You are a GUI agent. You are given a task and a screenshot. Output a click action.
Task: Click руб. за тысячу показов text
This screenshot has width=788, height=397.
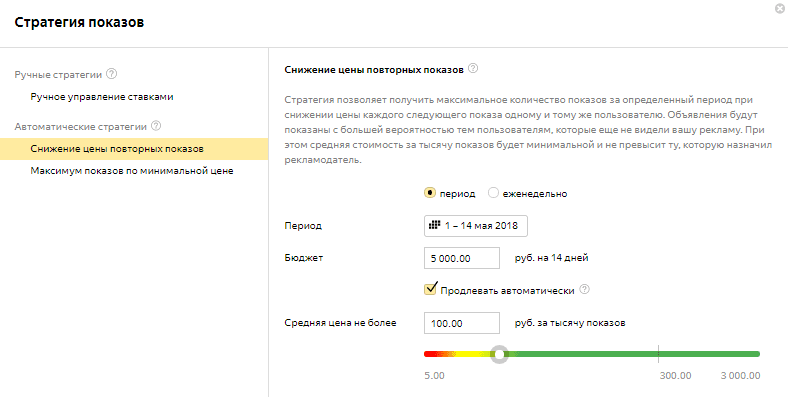[570, 323]
